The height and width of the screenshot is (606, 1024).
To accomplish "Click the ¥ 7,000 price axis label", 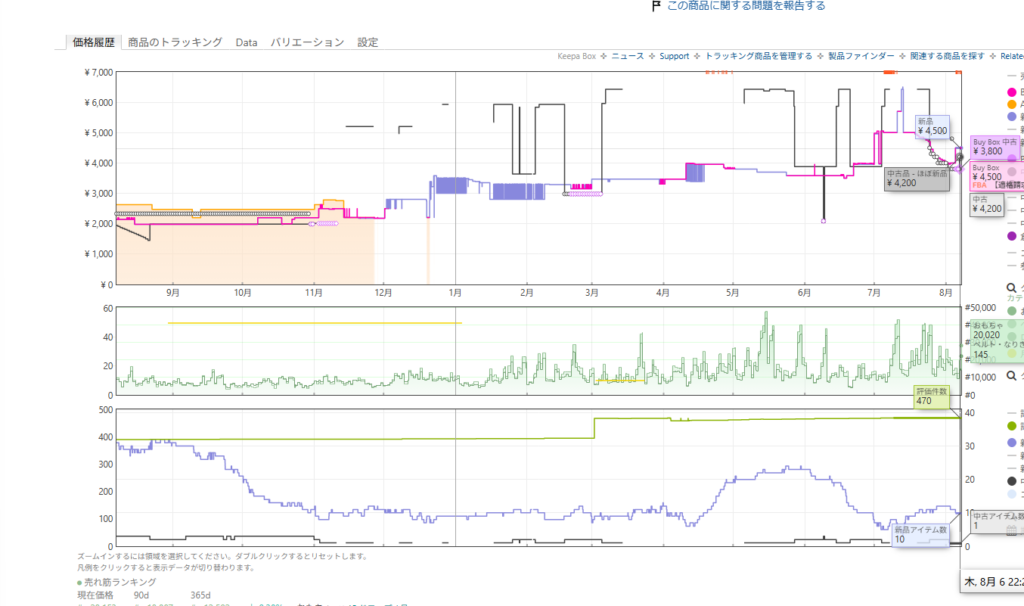I will (x=99, y=72).
